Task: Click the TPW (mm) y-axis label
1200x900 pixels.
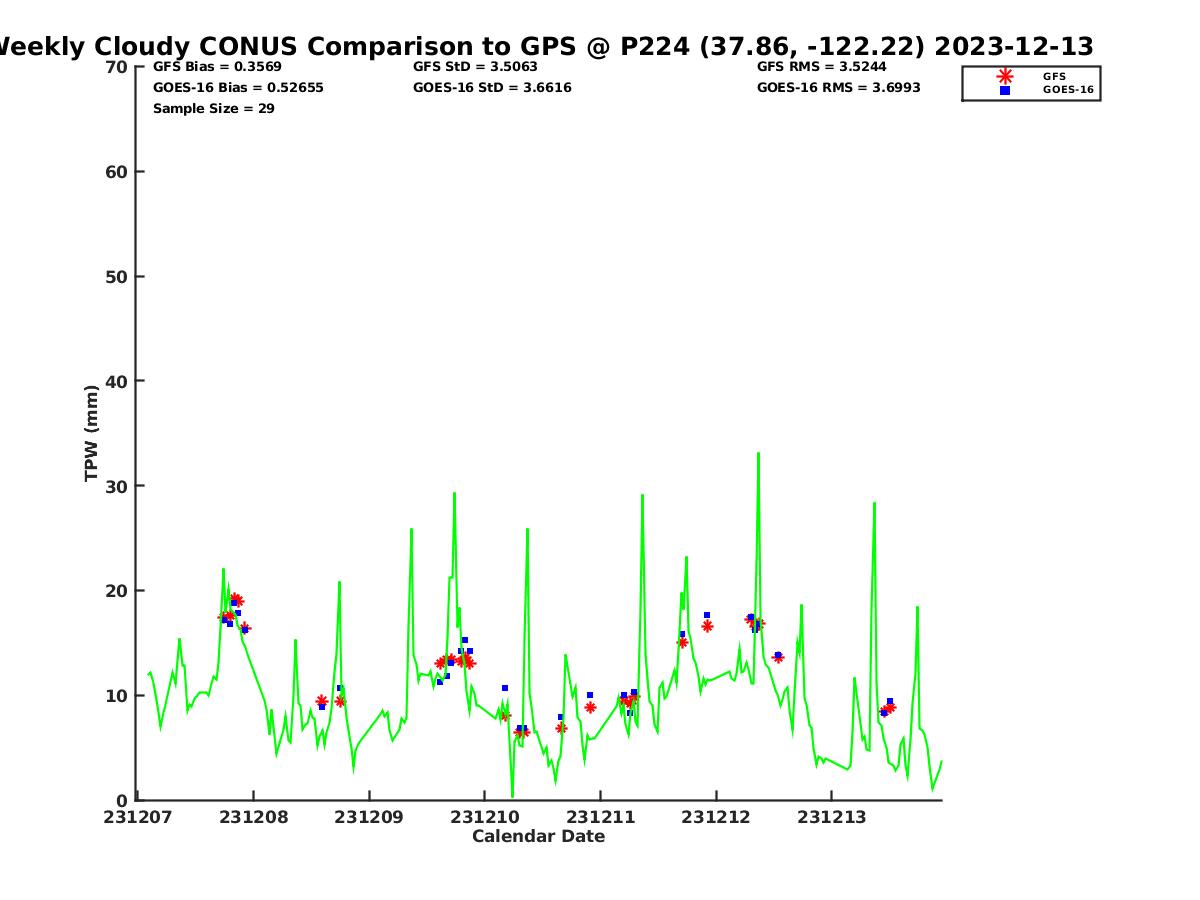Action: click(x=92, y=433)
